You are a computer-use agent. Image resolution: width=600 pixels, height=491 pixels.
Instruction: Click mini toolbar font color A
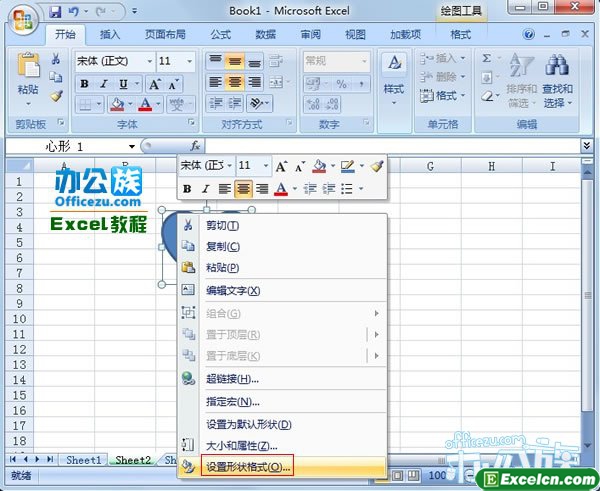coord(280,189)
